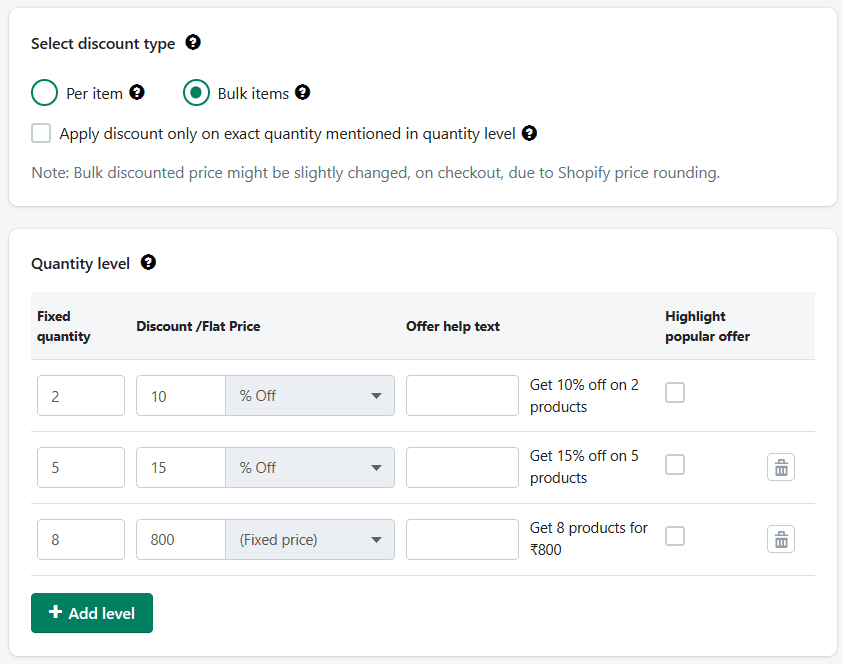Viewport: 842px width, 664px height.
Task: Delete the quantity 8 level row
Action: coord(781,539)
